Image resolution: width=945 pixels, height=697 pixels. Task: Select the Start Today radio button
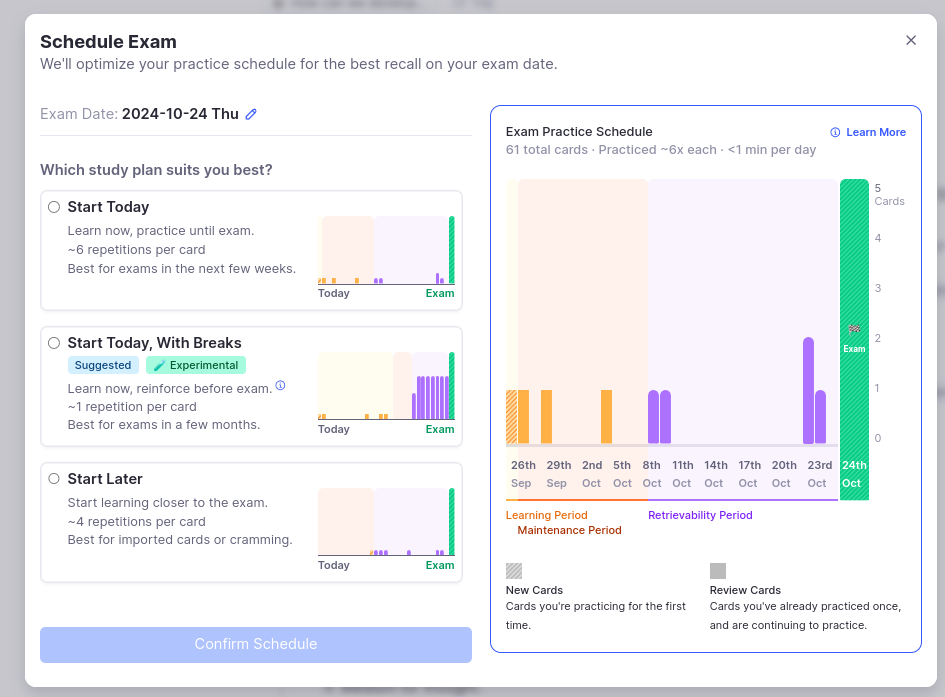54,207
